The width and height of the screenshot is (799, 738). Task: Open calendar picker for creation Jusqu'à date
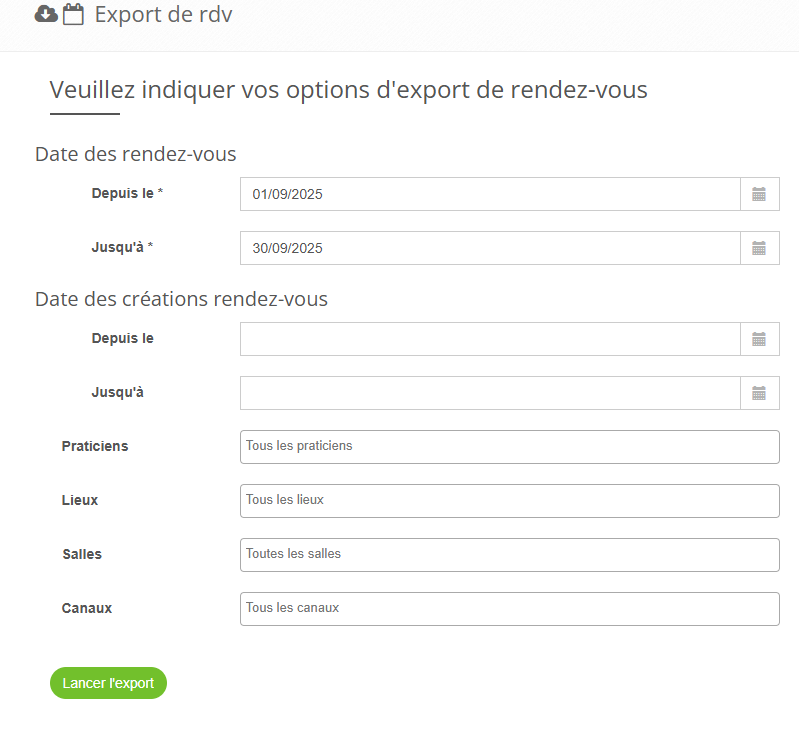point(759,393)
